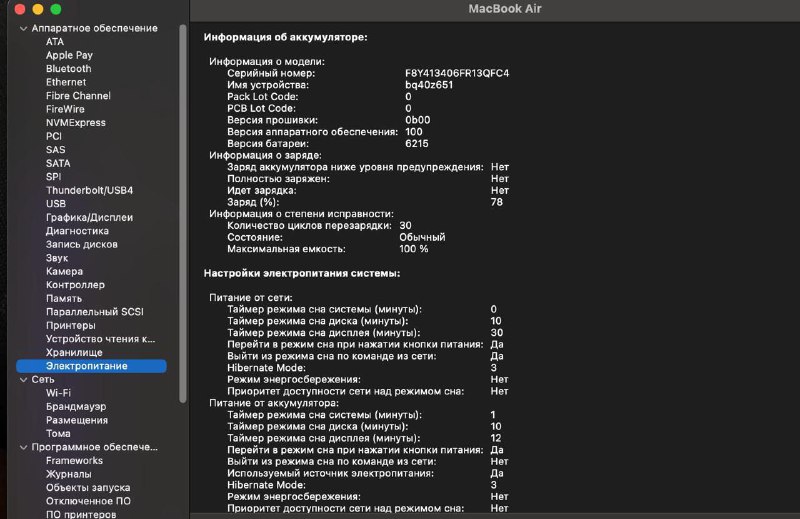Select Камера in the sidebar
This screenshot has width=800, height=519.
[x=64, y=271]
